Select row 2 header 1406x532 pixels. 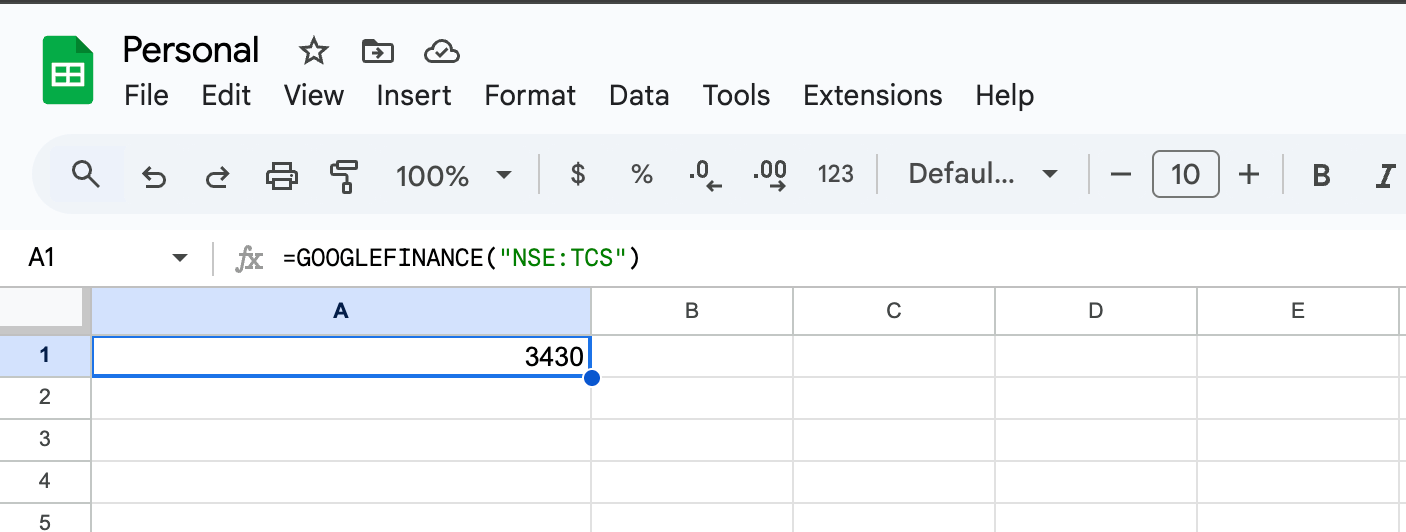click(x=45, y=397)
